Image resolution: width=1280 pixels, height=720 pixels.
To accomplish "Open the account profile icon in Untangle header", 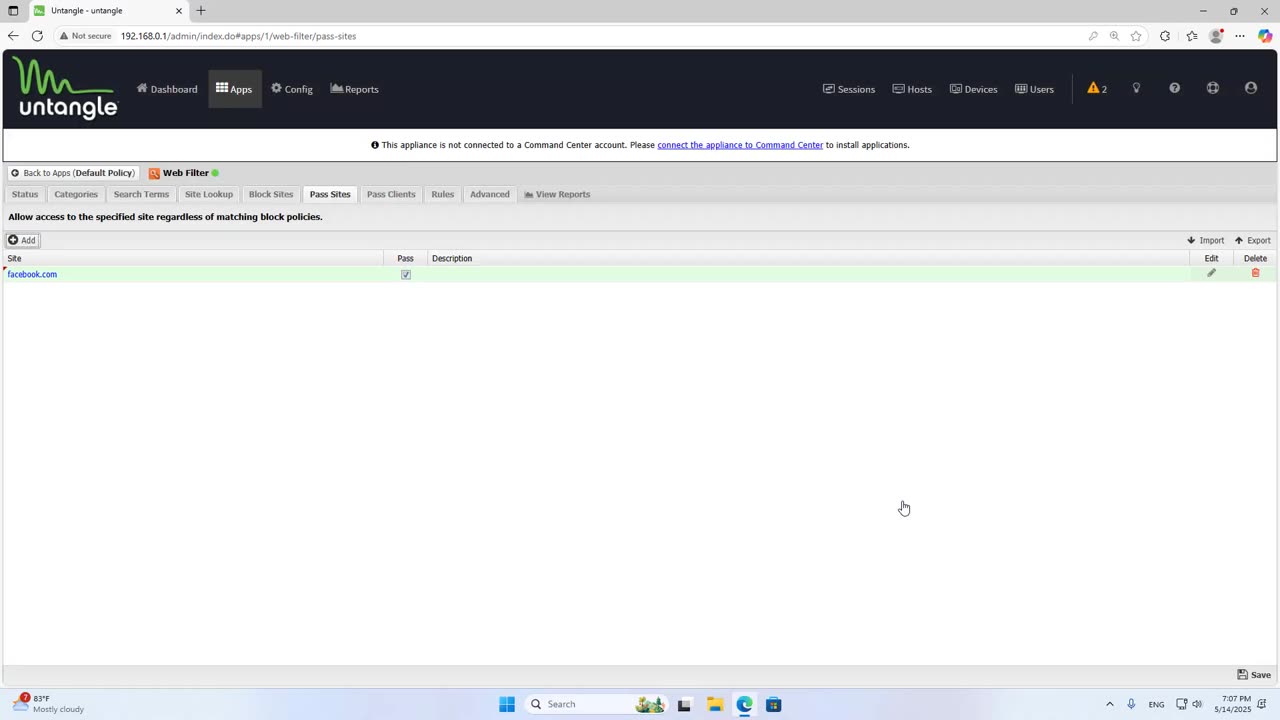I will [x=1250, y=88].
